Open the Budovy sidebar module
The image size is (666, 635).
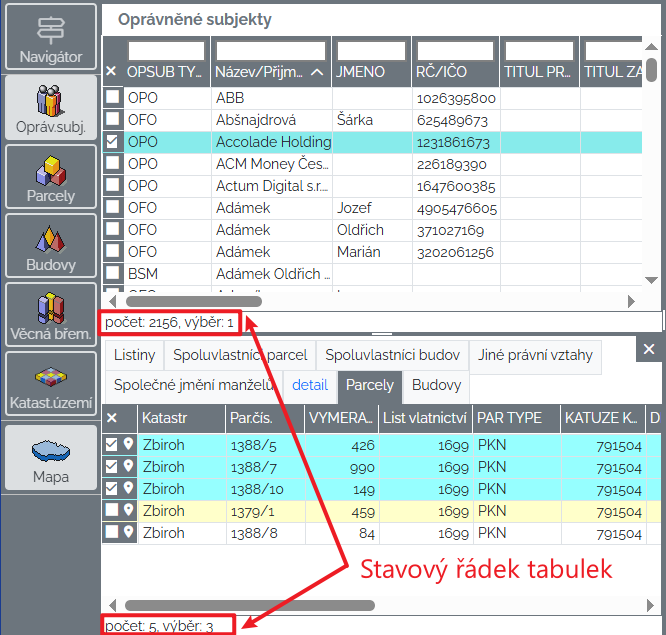[51, 247]
